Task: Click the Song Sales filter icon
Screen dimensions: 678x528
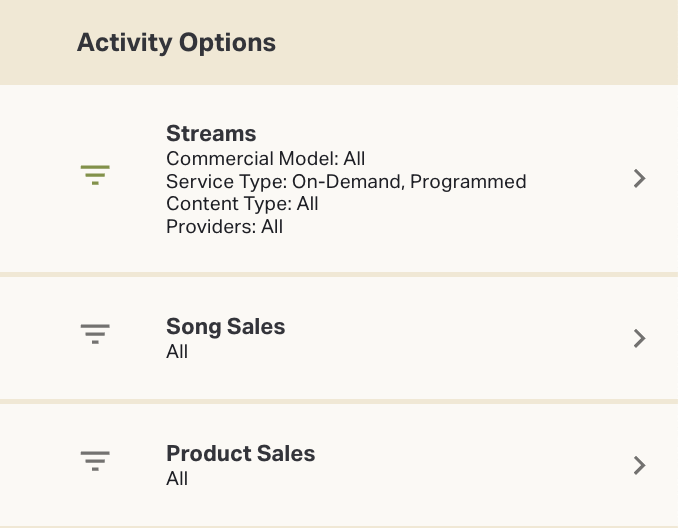Action: [x=95, y=334]
